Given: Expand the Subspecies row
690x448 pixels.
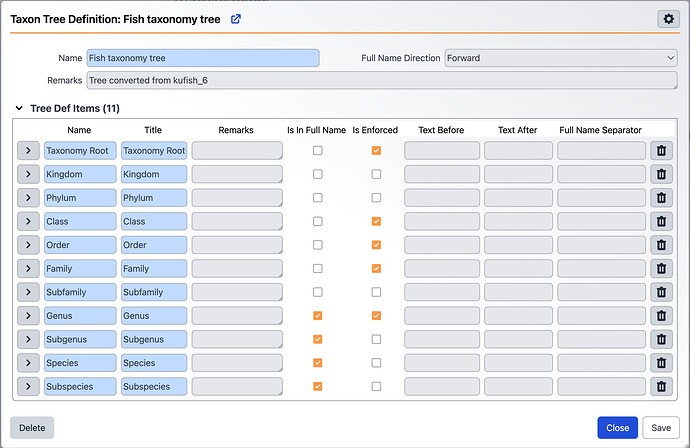Looking at the screenshot, I should tap(28, 386).
